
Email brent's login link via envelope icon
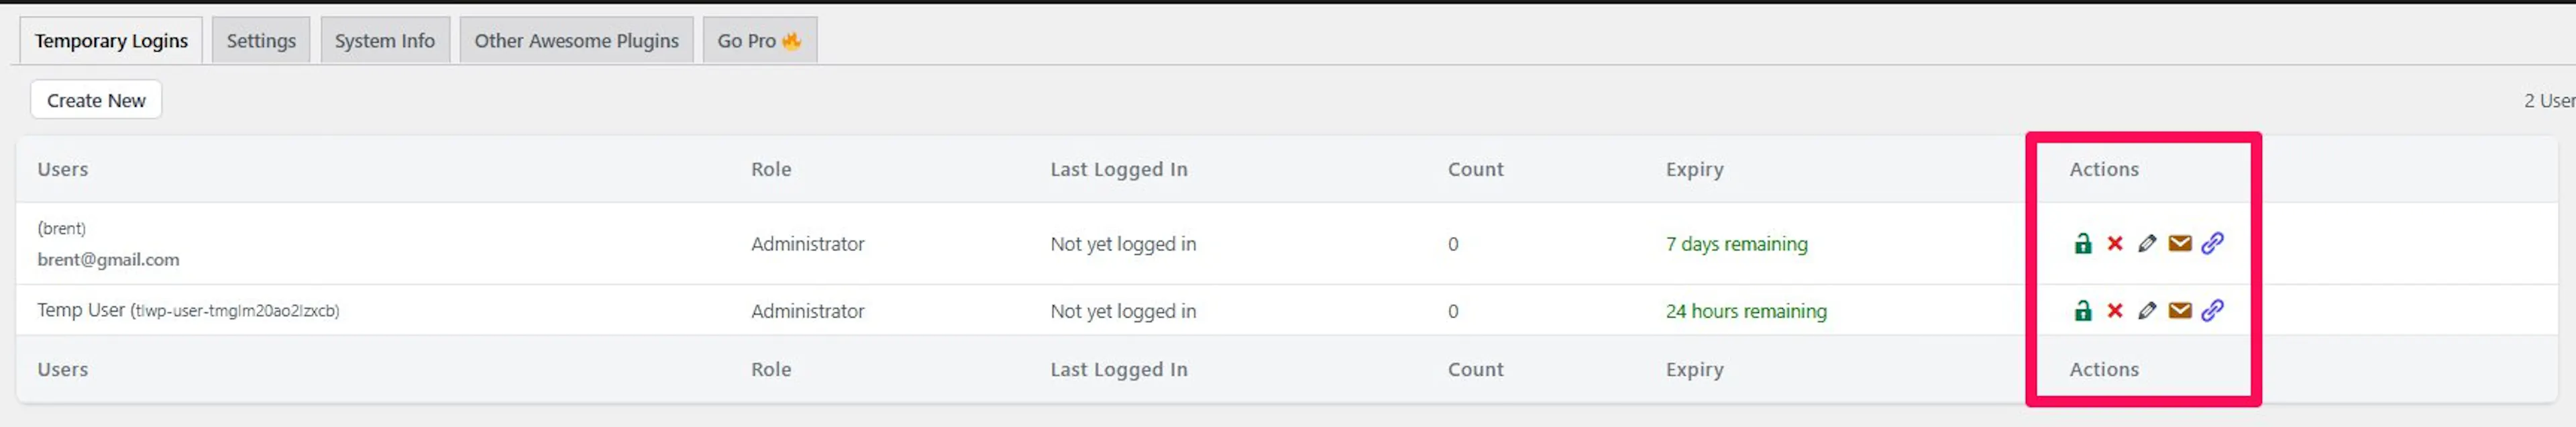coord(2180,243)
